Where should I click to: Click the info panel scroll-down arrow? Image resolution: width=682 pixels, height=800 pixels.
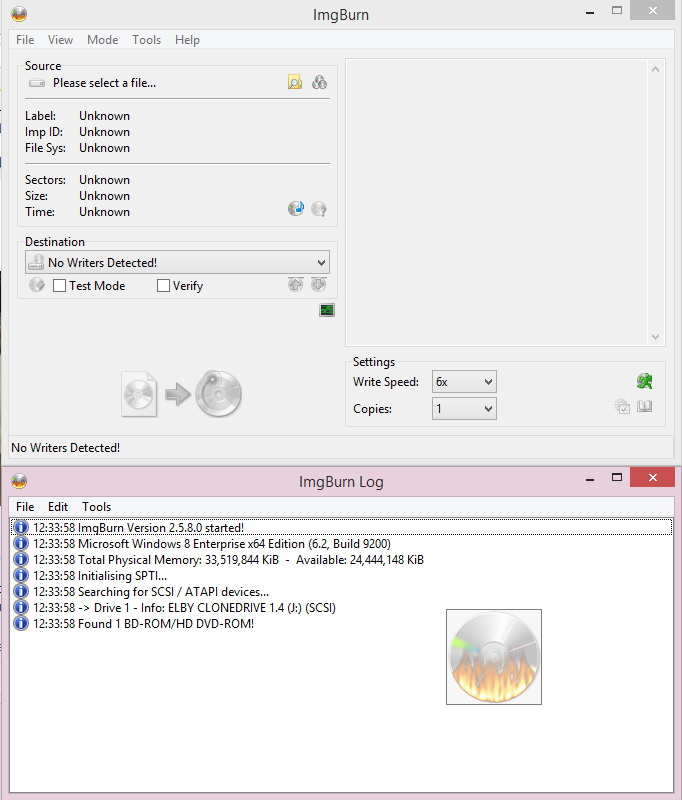tap(655, 337)
